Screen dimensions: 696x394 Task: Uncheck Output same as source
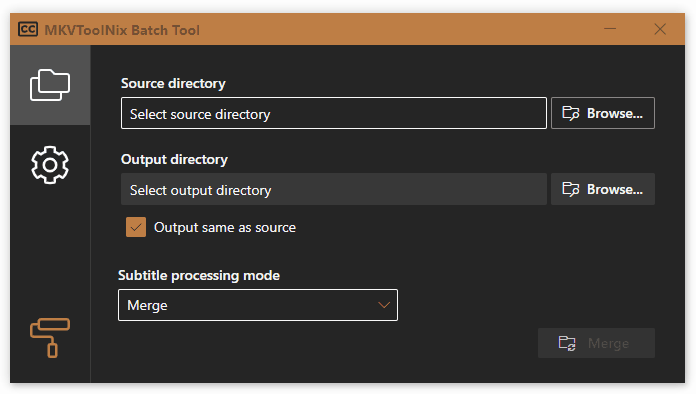coord(136,227)
